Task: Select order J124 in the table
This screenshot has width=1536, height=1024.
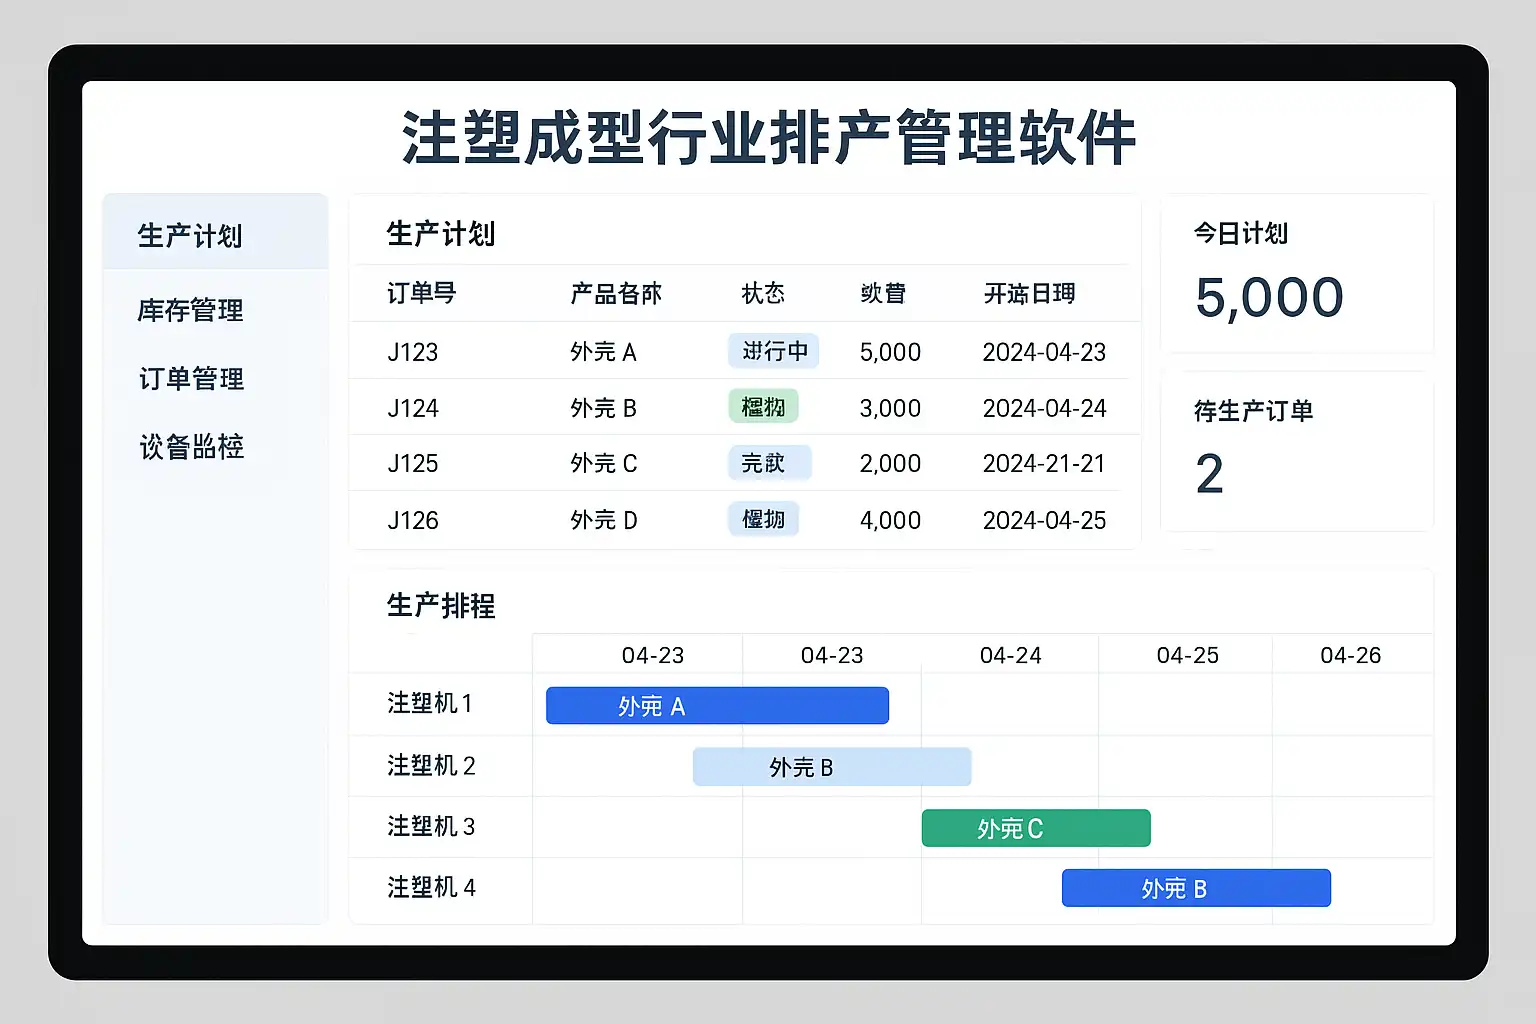Action: pyautogui.click(x=412, y=408)
